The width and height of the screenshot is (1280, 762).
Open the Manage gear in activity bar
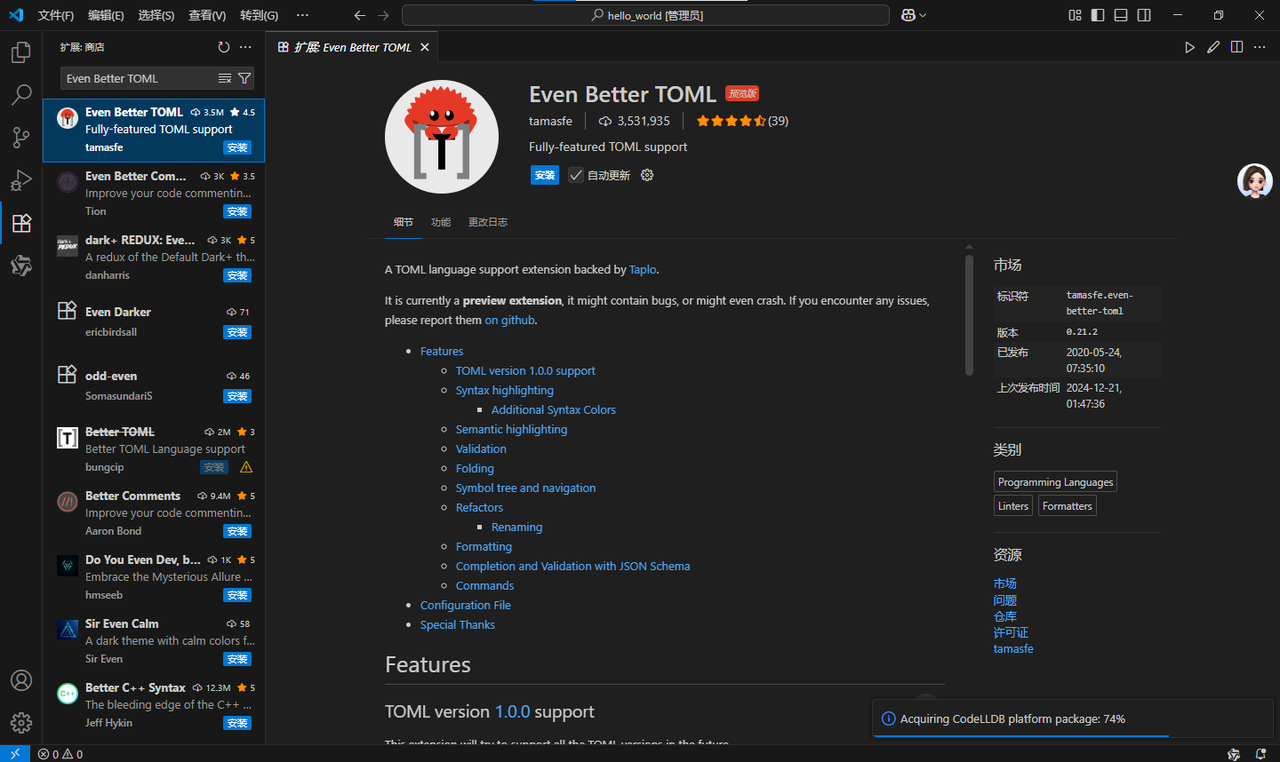(21, 722)
